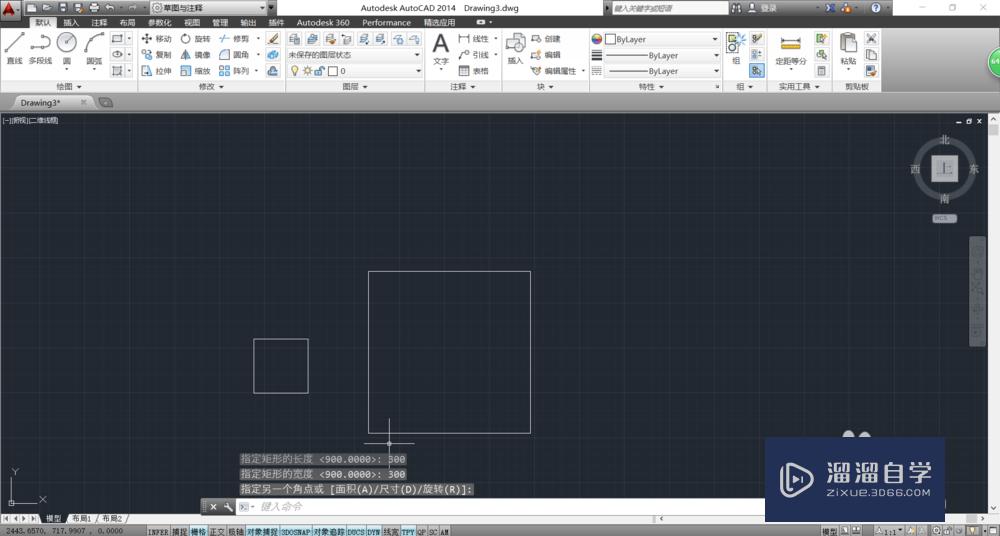Click the 登录 sign-in button
This screenshot has width=1000, height=536.
point(762,8)
